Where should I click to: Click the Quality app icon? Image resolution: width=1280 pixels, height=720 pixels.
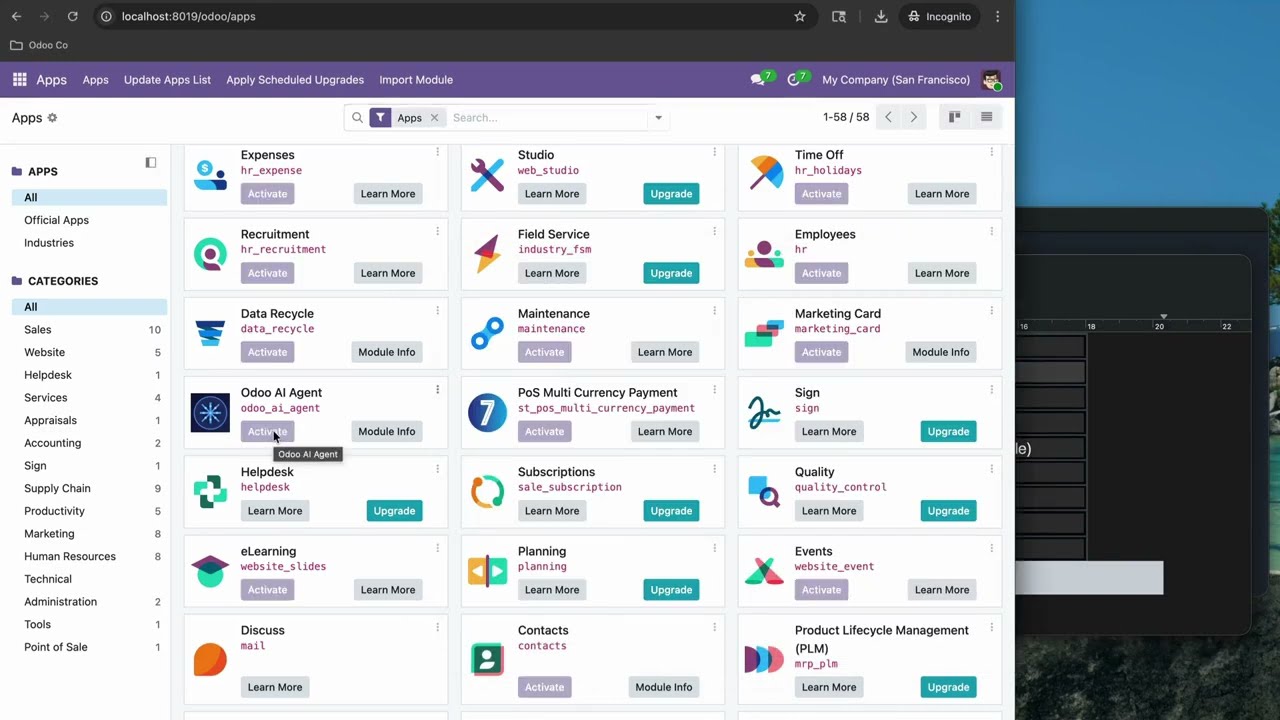(x=764, y=491)
